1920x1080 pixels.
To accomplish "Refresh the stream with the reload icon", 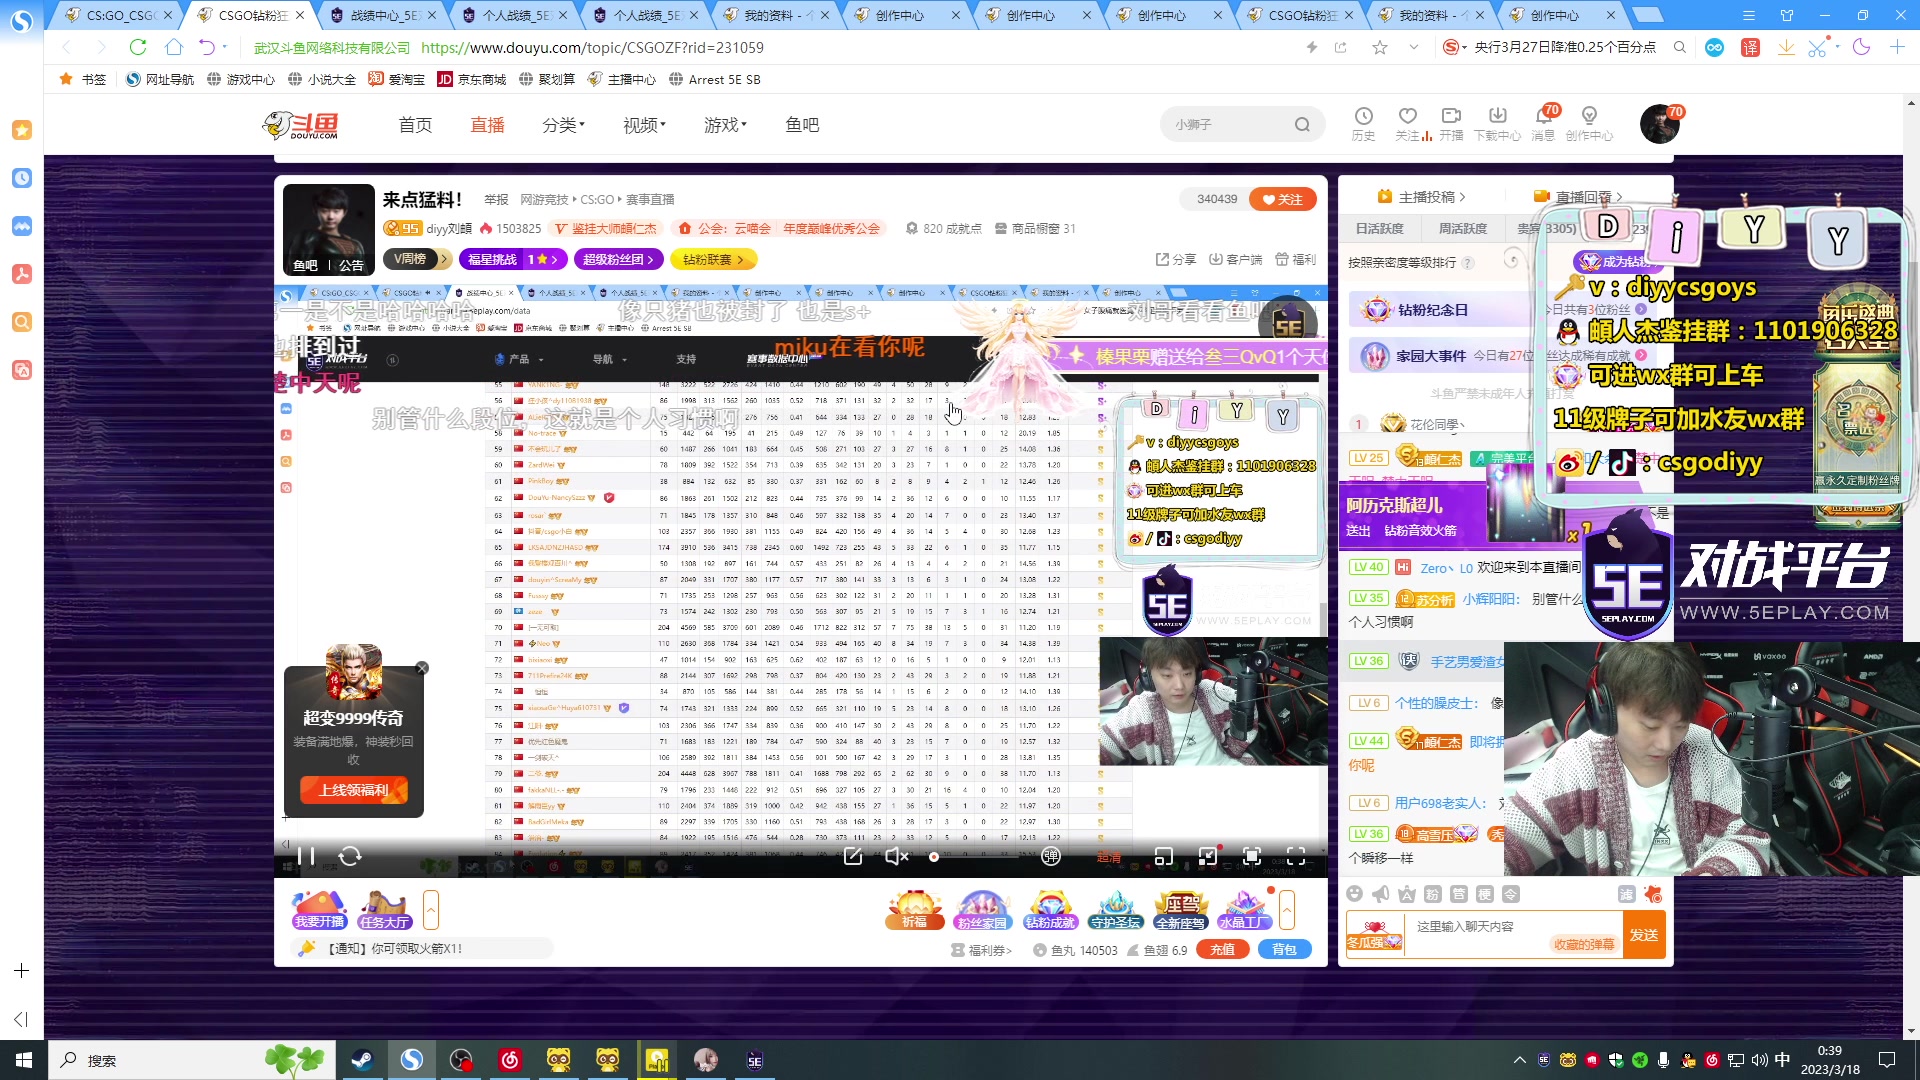I will 350,857.
